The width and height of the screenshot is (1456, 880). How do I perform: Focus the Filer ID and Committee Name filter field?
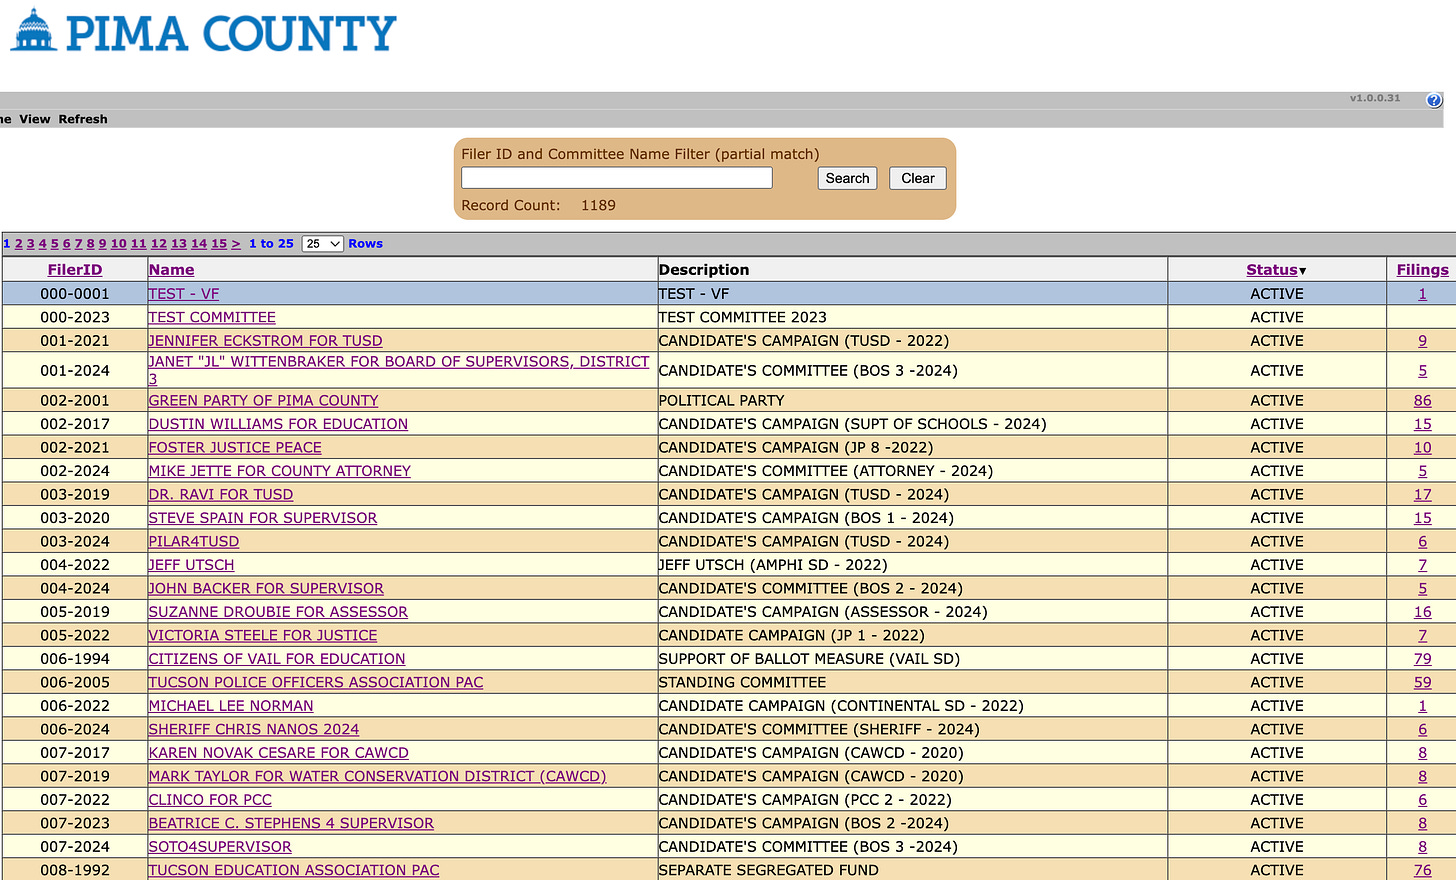(617, 178)
